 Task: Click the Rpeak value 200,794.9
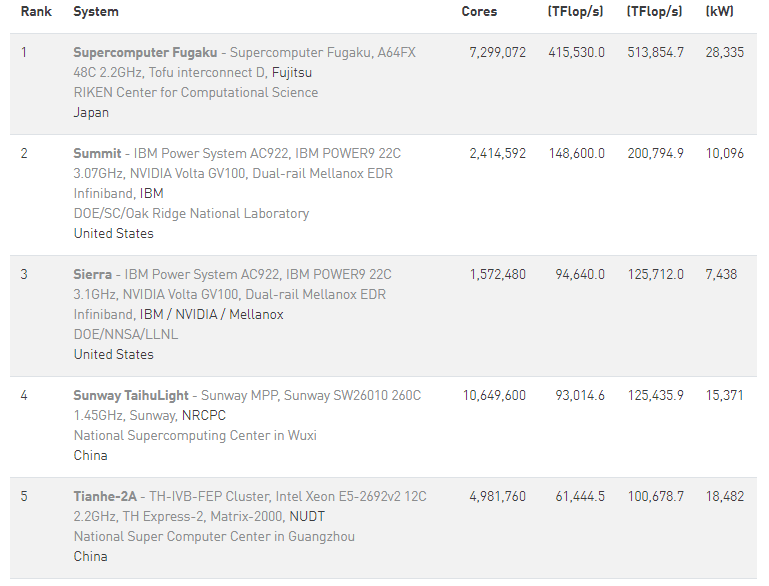(655, 153)
